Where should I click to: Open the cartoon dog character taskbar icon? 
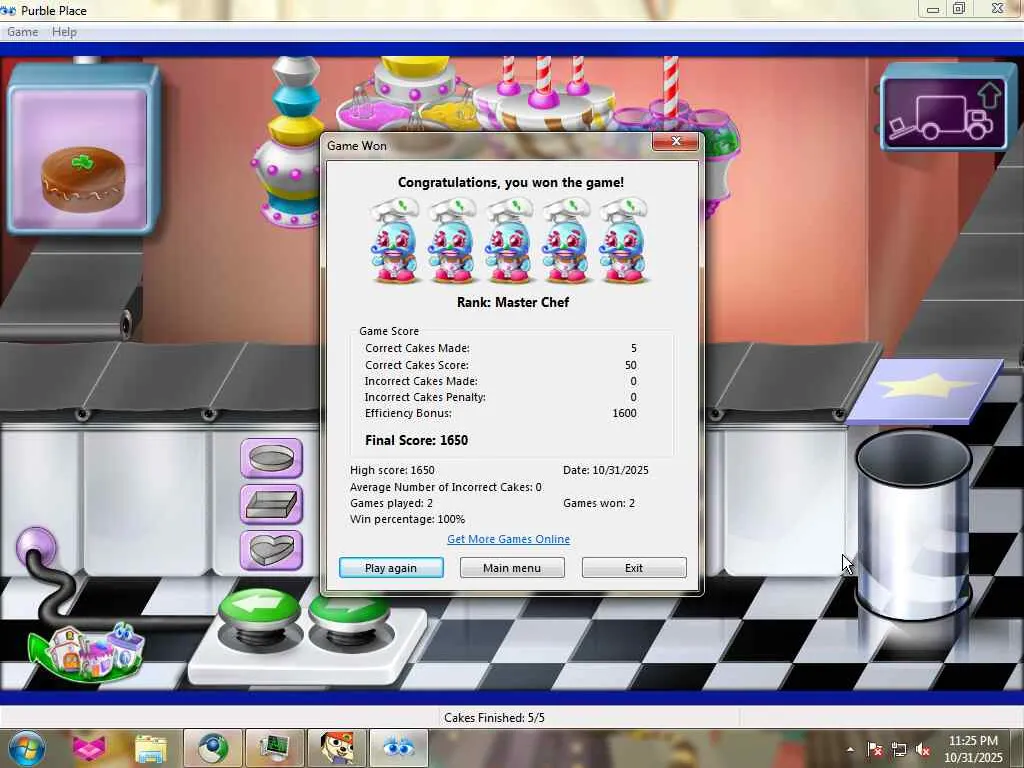click(336, 748)
